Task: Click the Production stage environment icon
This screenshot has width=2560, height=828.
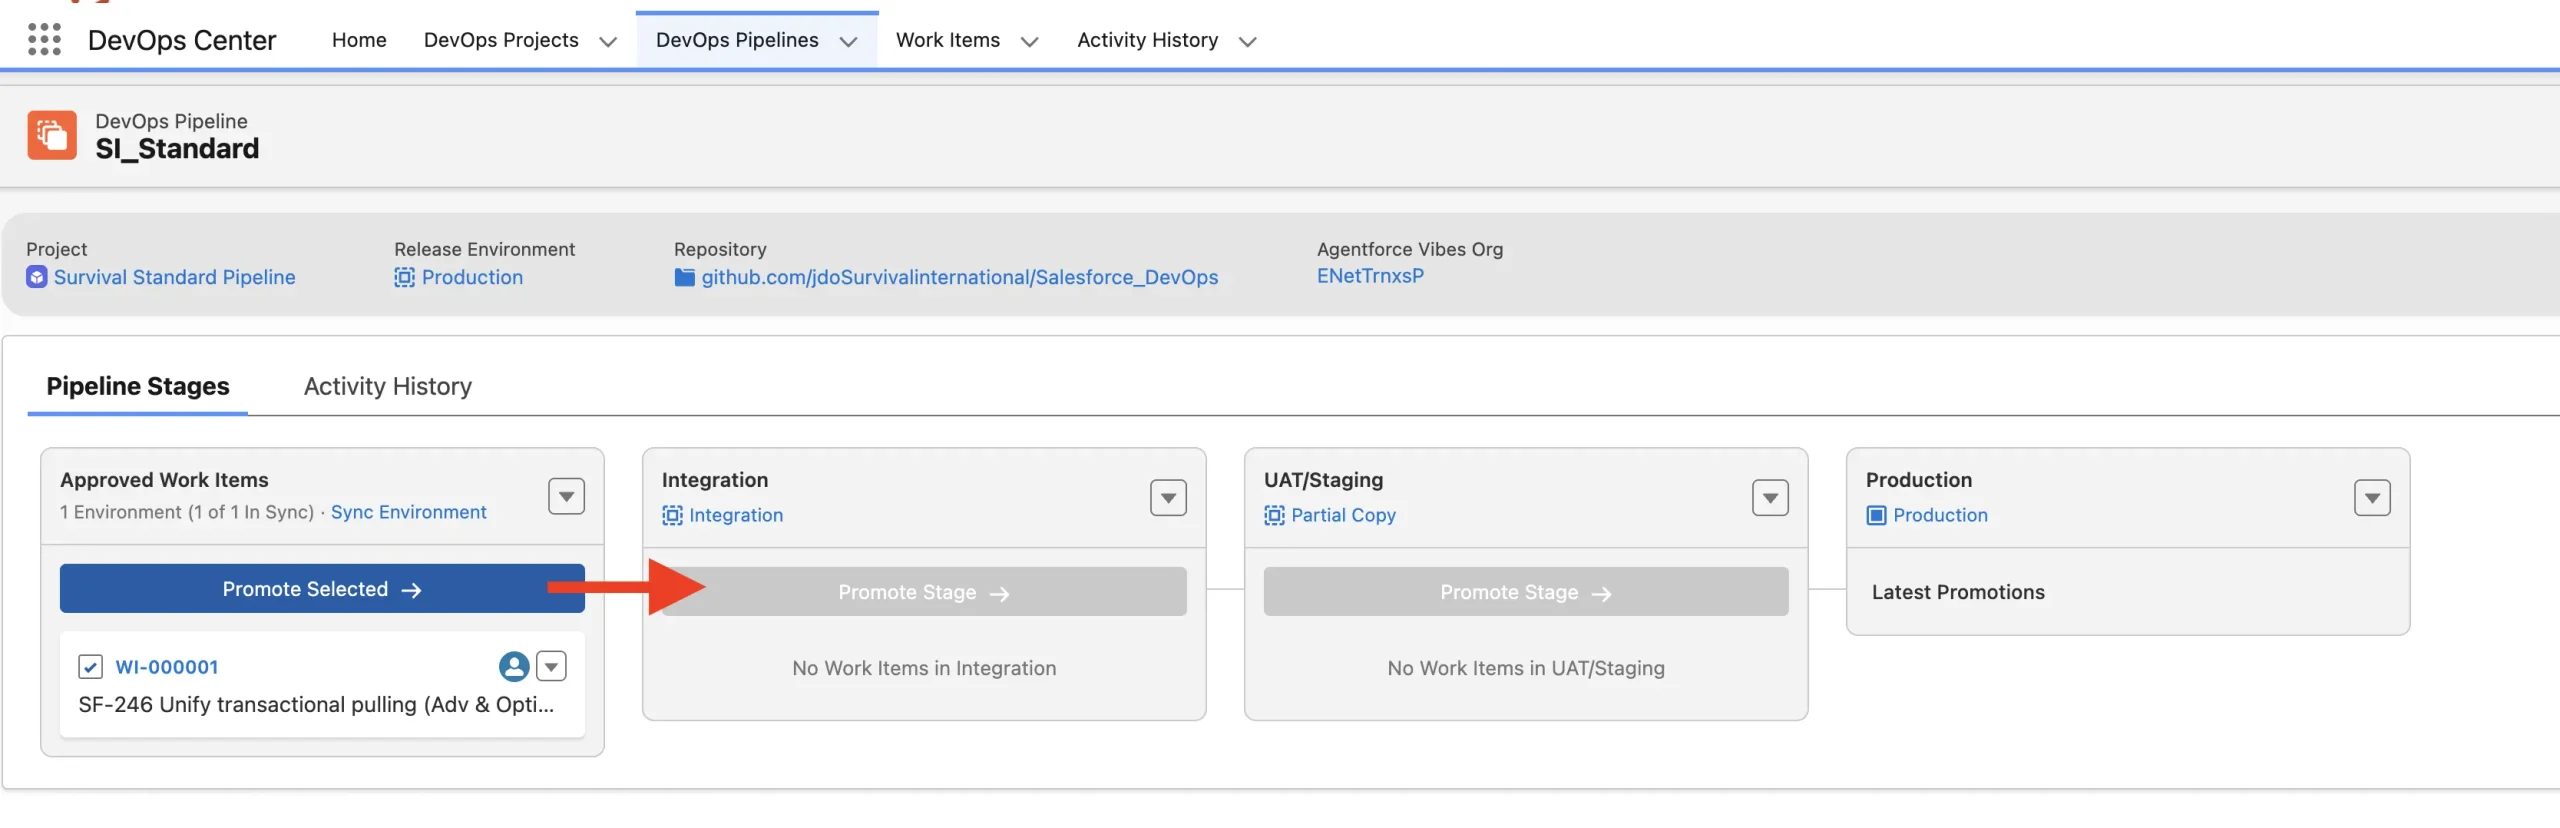Action: (x=1876, y=515)
